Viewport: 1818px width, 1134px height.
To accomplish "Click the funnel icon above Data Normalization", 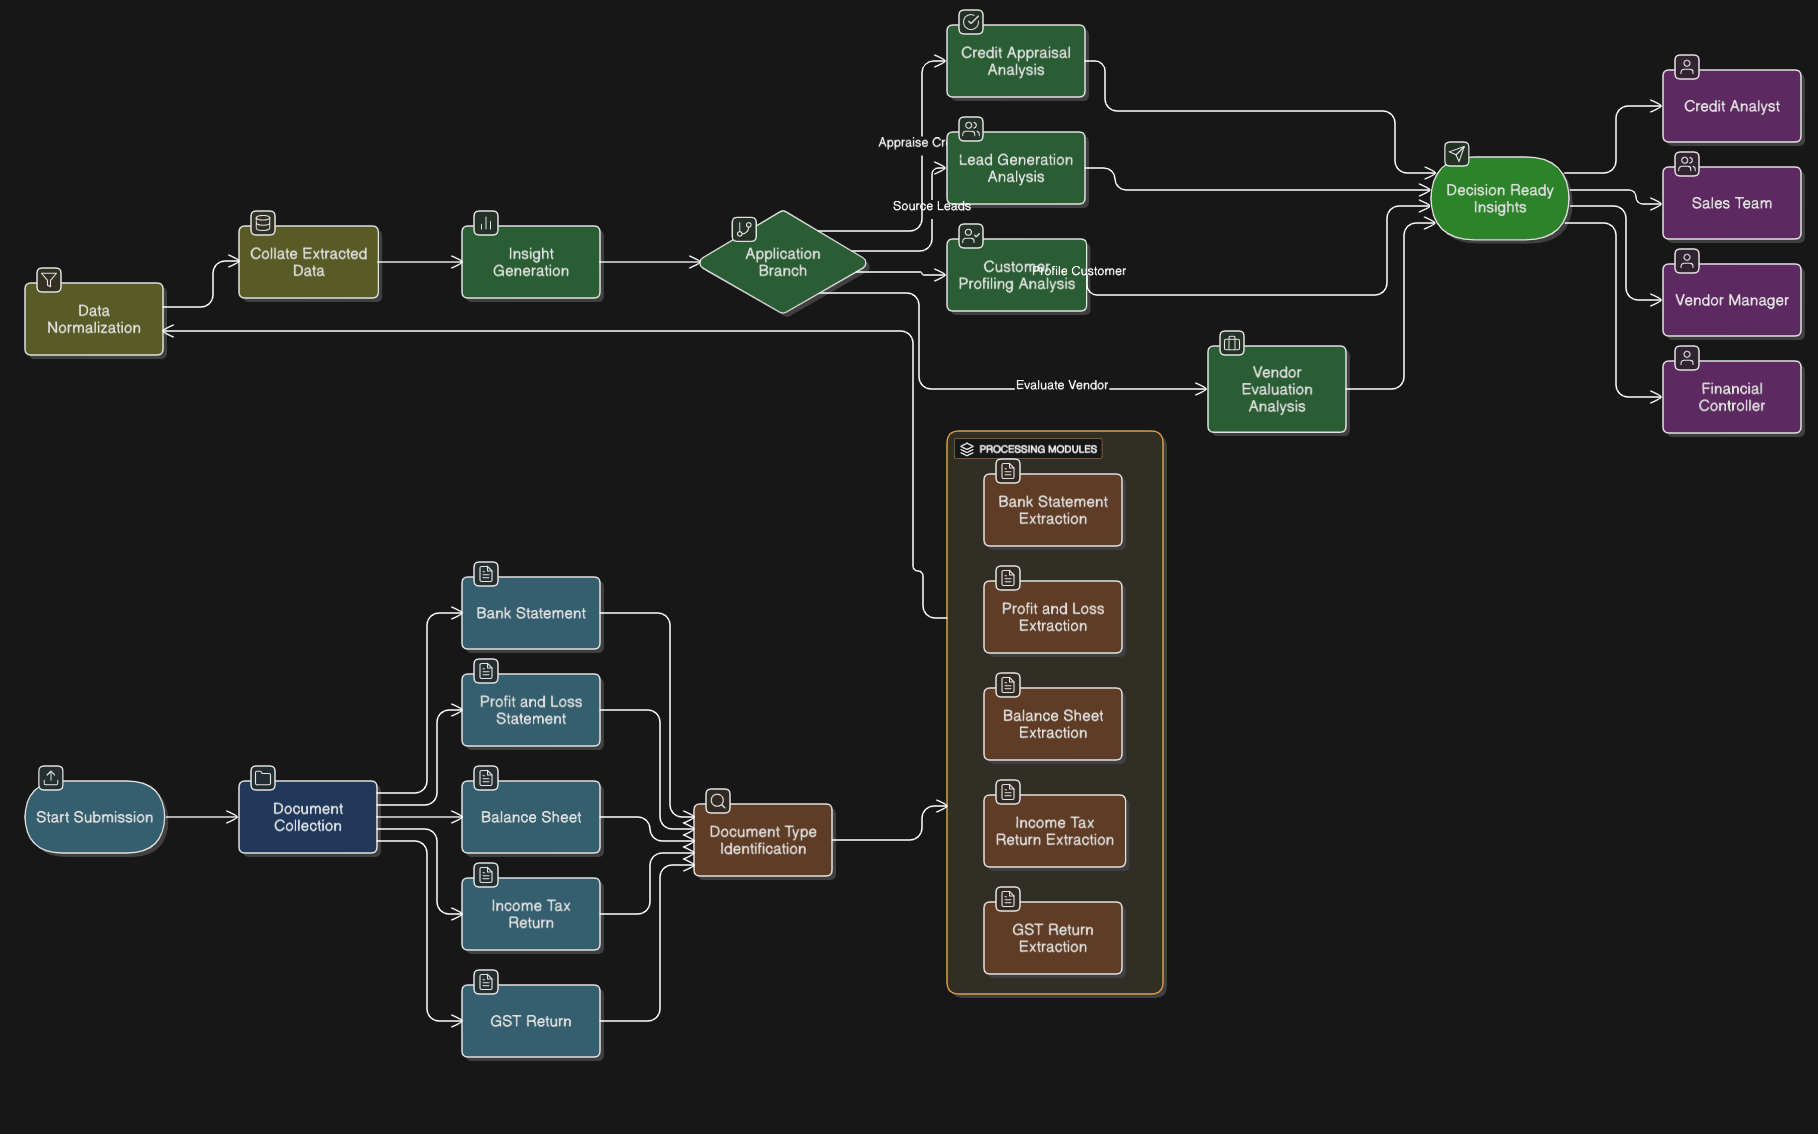I will point(49,280).
